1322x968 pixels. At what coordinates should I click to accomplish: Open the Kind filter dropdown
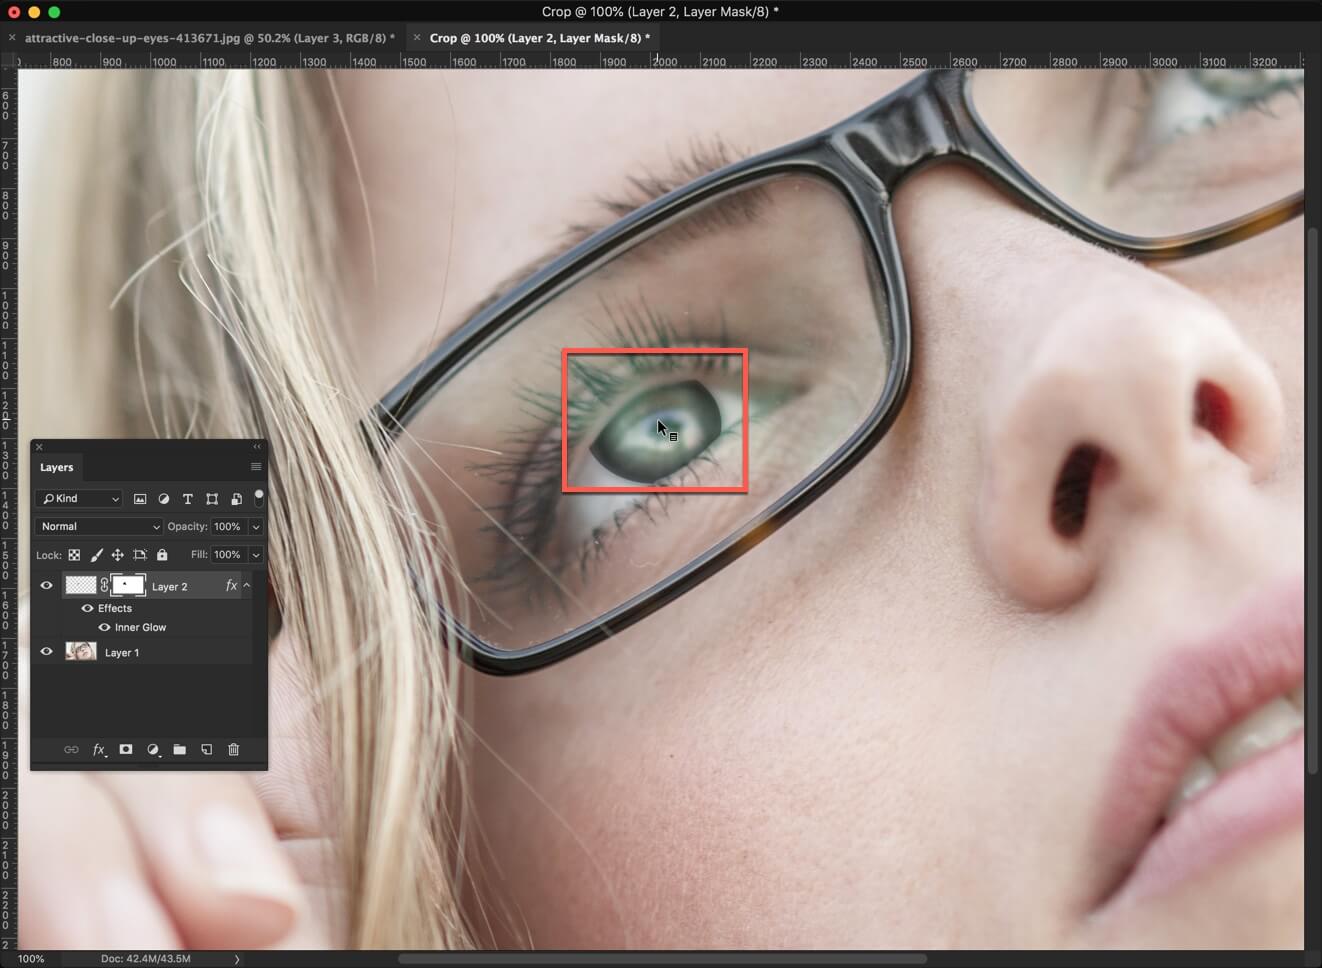click(x=79, y=499)
